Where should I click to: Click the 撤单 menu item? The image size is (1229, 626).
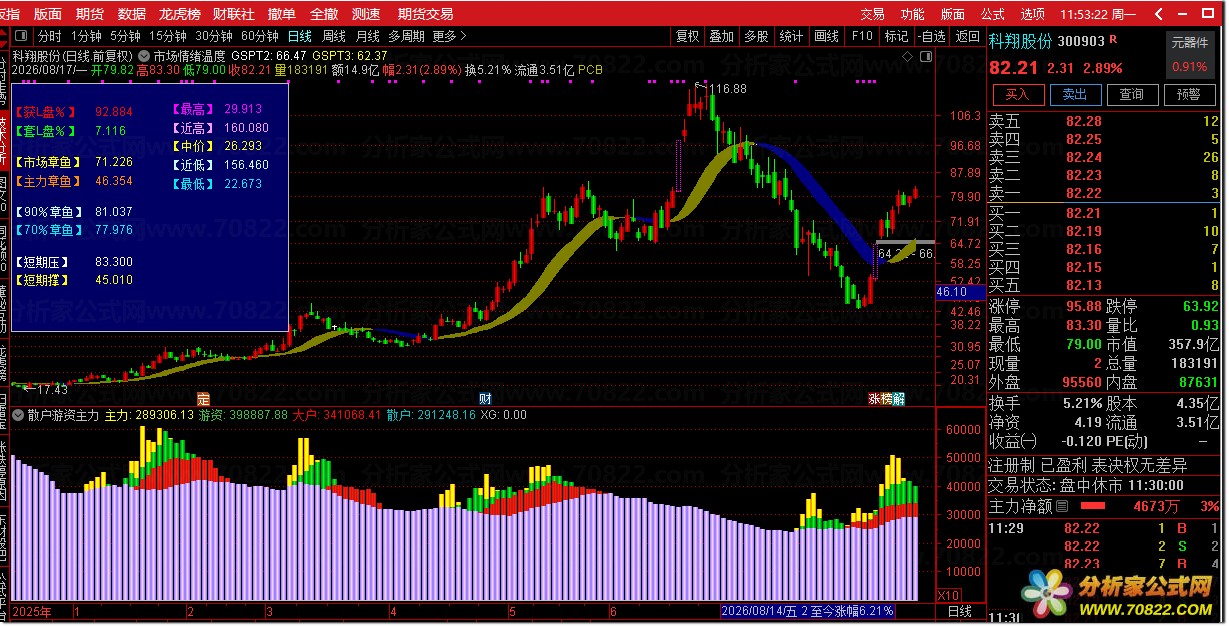(282, 14)
